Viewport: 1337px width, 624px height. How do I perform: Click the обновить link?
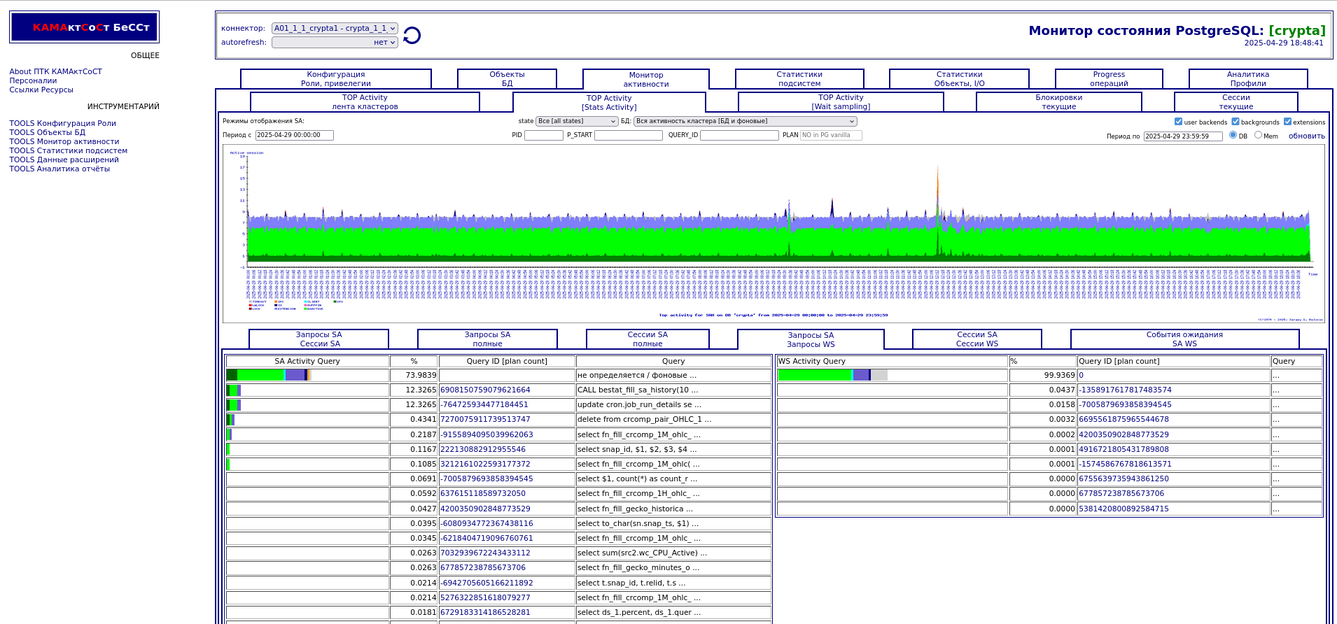point(1306,136)
